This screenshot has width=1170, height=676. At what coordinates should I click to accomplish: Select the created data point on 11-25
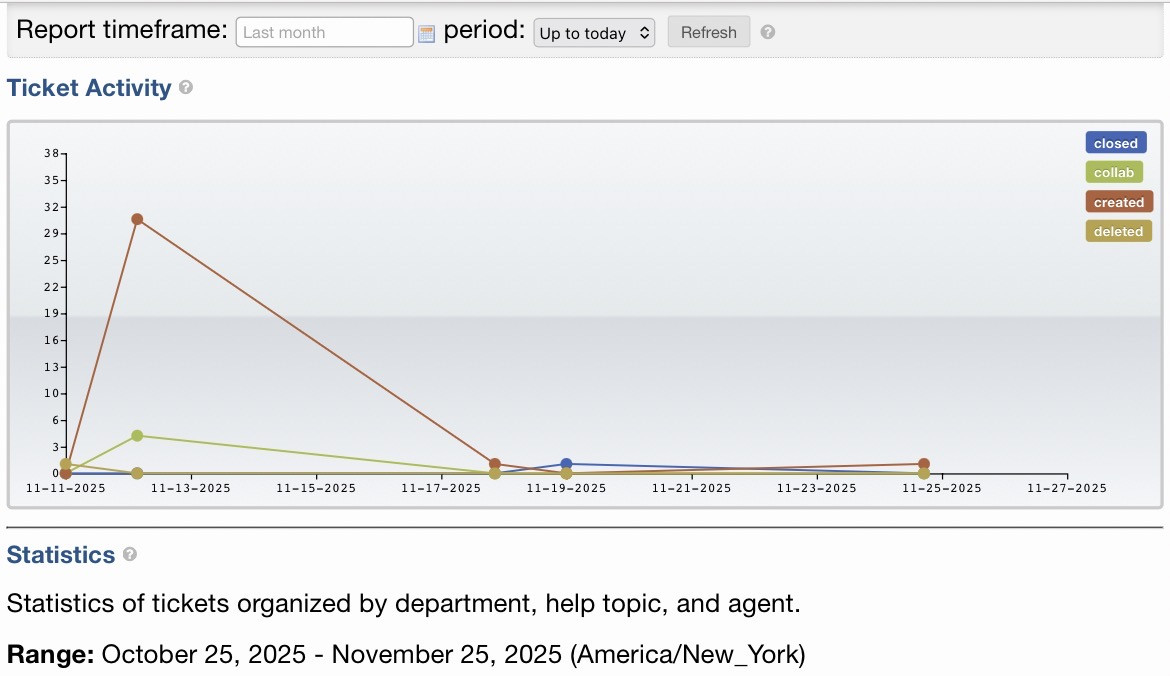click(x=924, y=464)
